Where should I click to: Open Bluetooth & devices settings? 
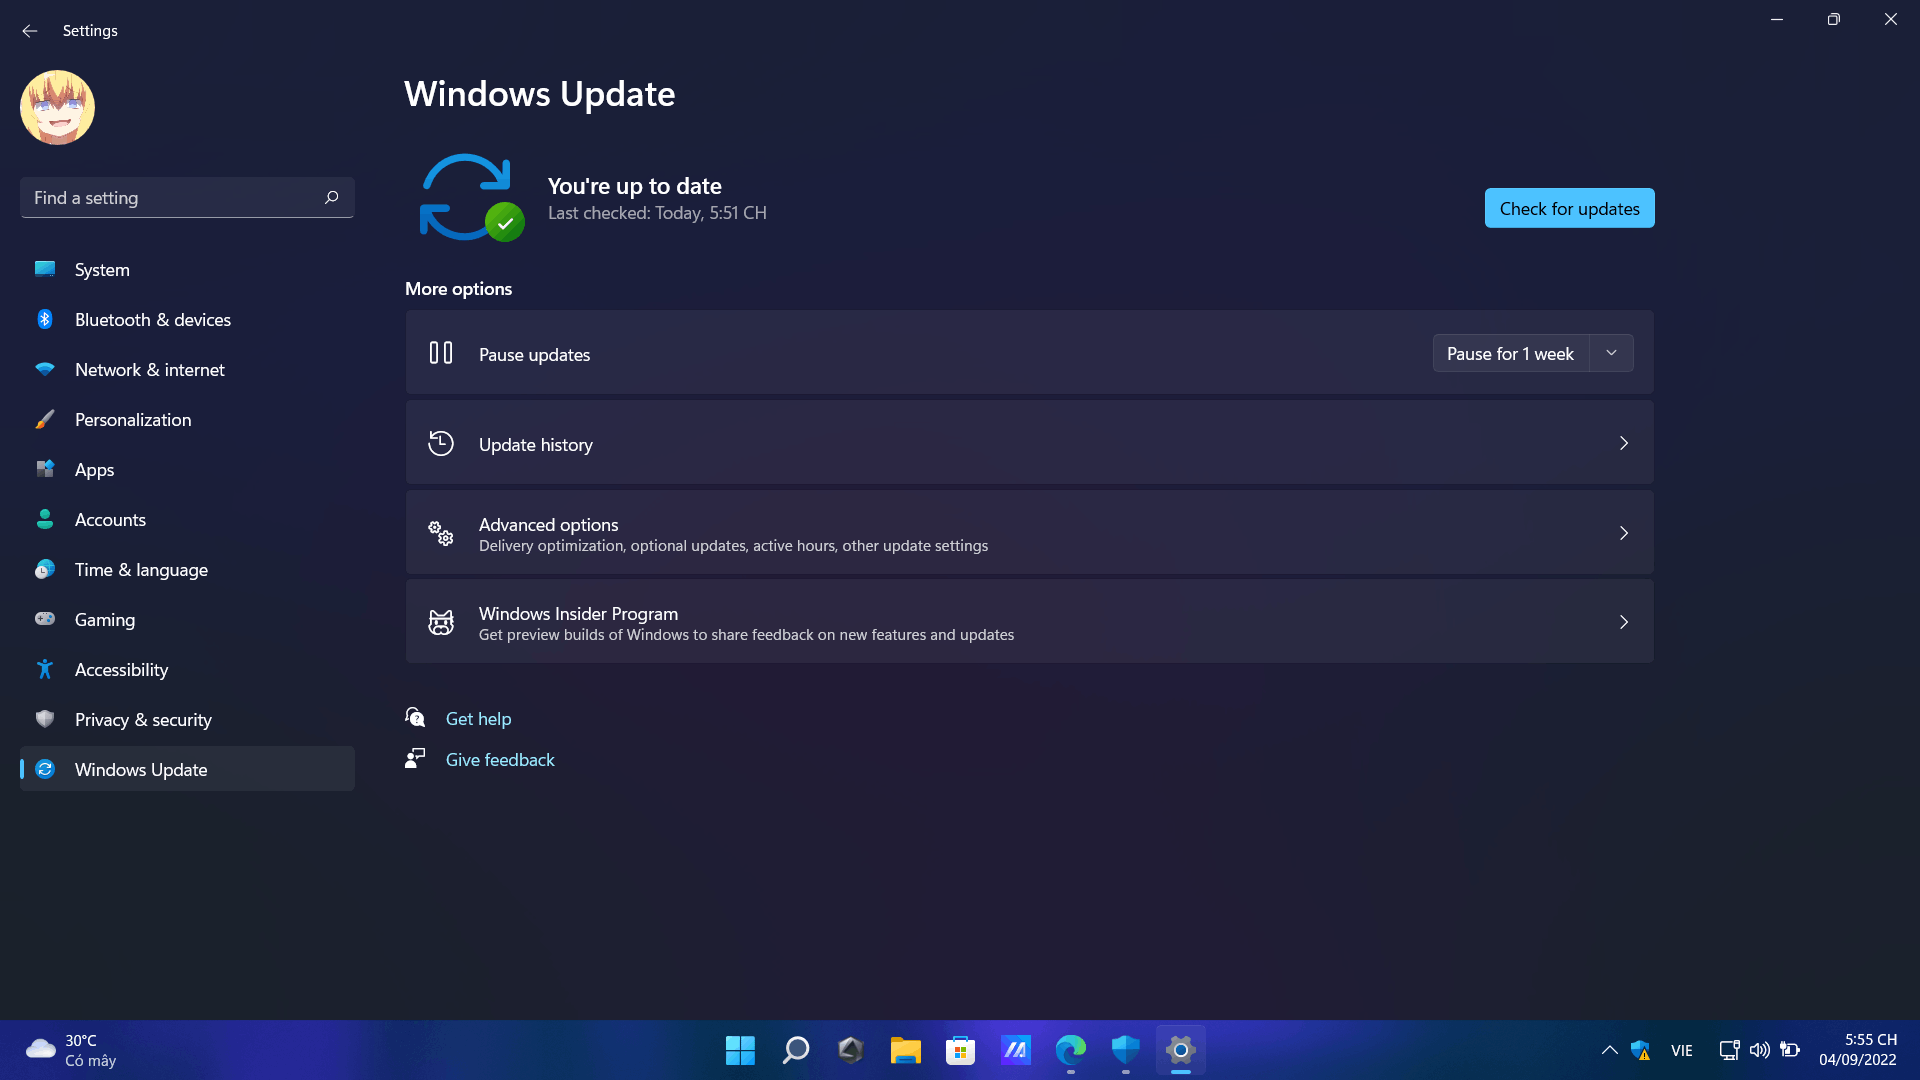point(153,318)
